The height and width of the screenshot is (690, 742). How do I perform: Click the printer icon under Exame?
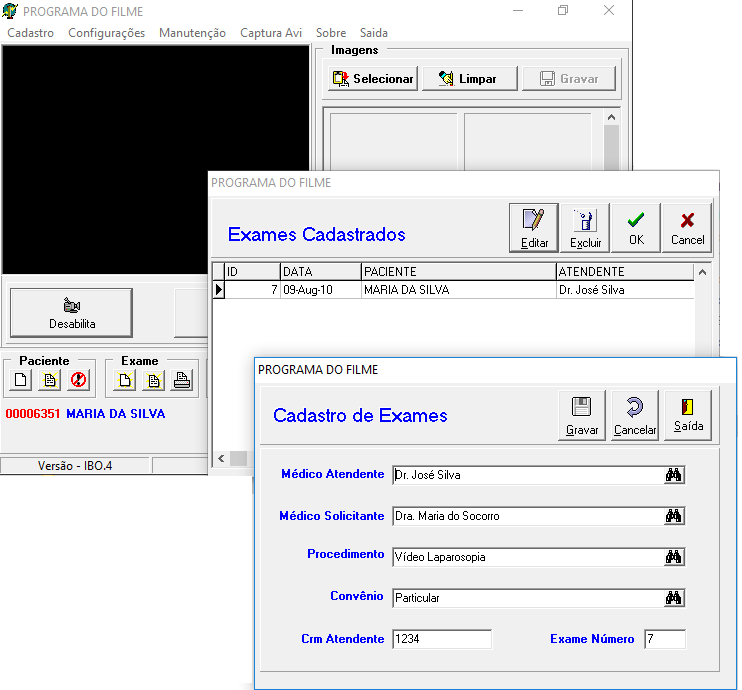(x=182, y=380)
